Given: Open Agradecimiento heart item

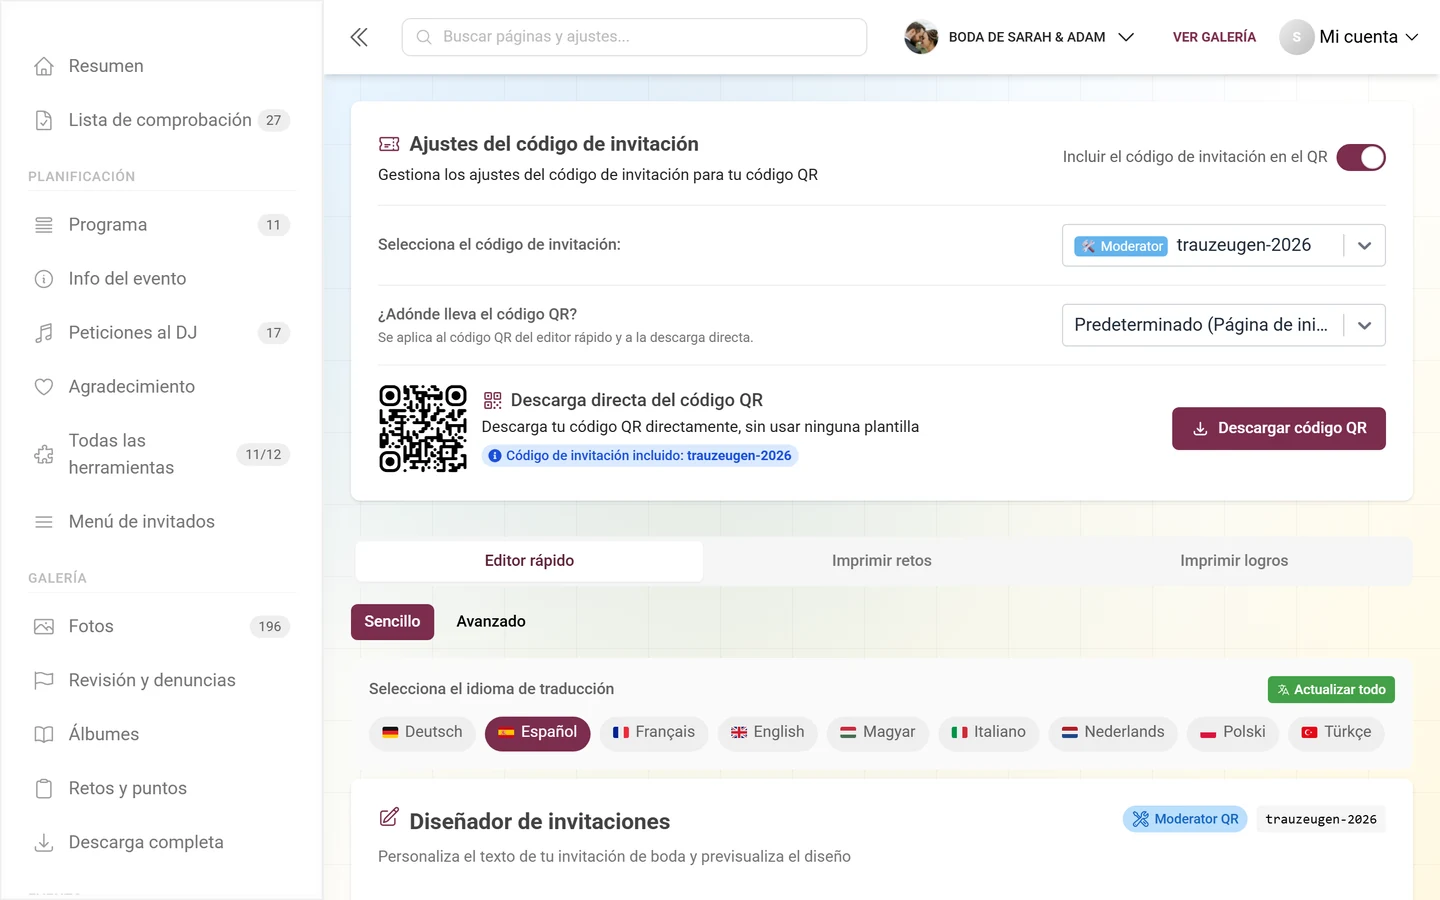Looking at the screenshot, I should click(161, 387).
